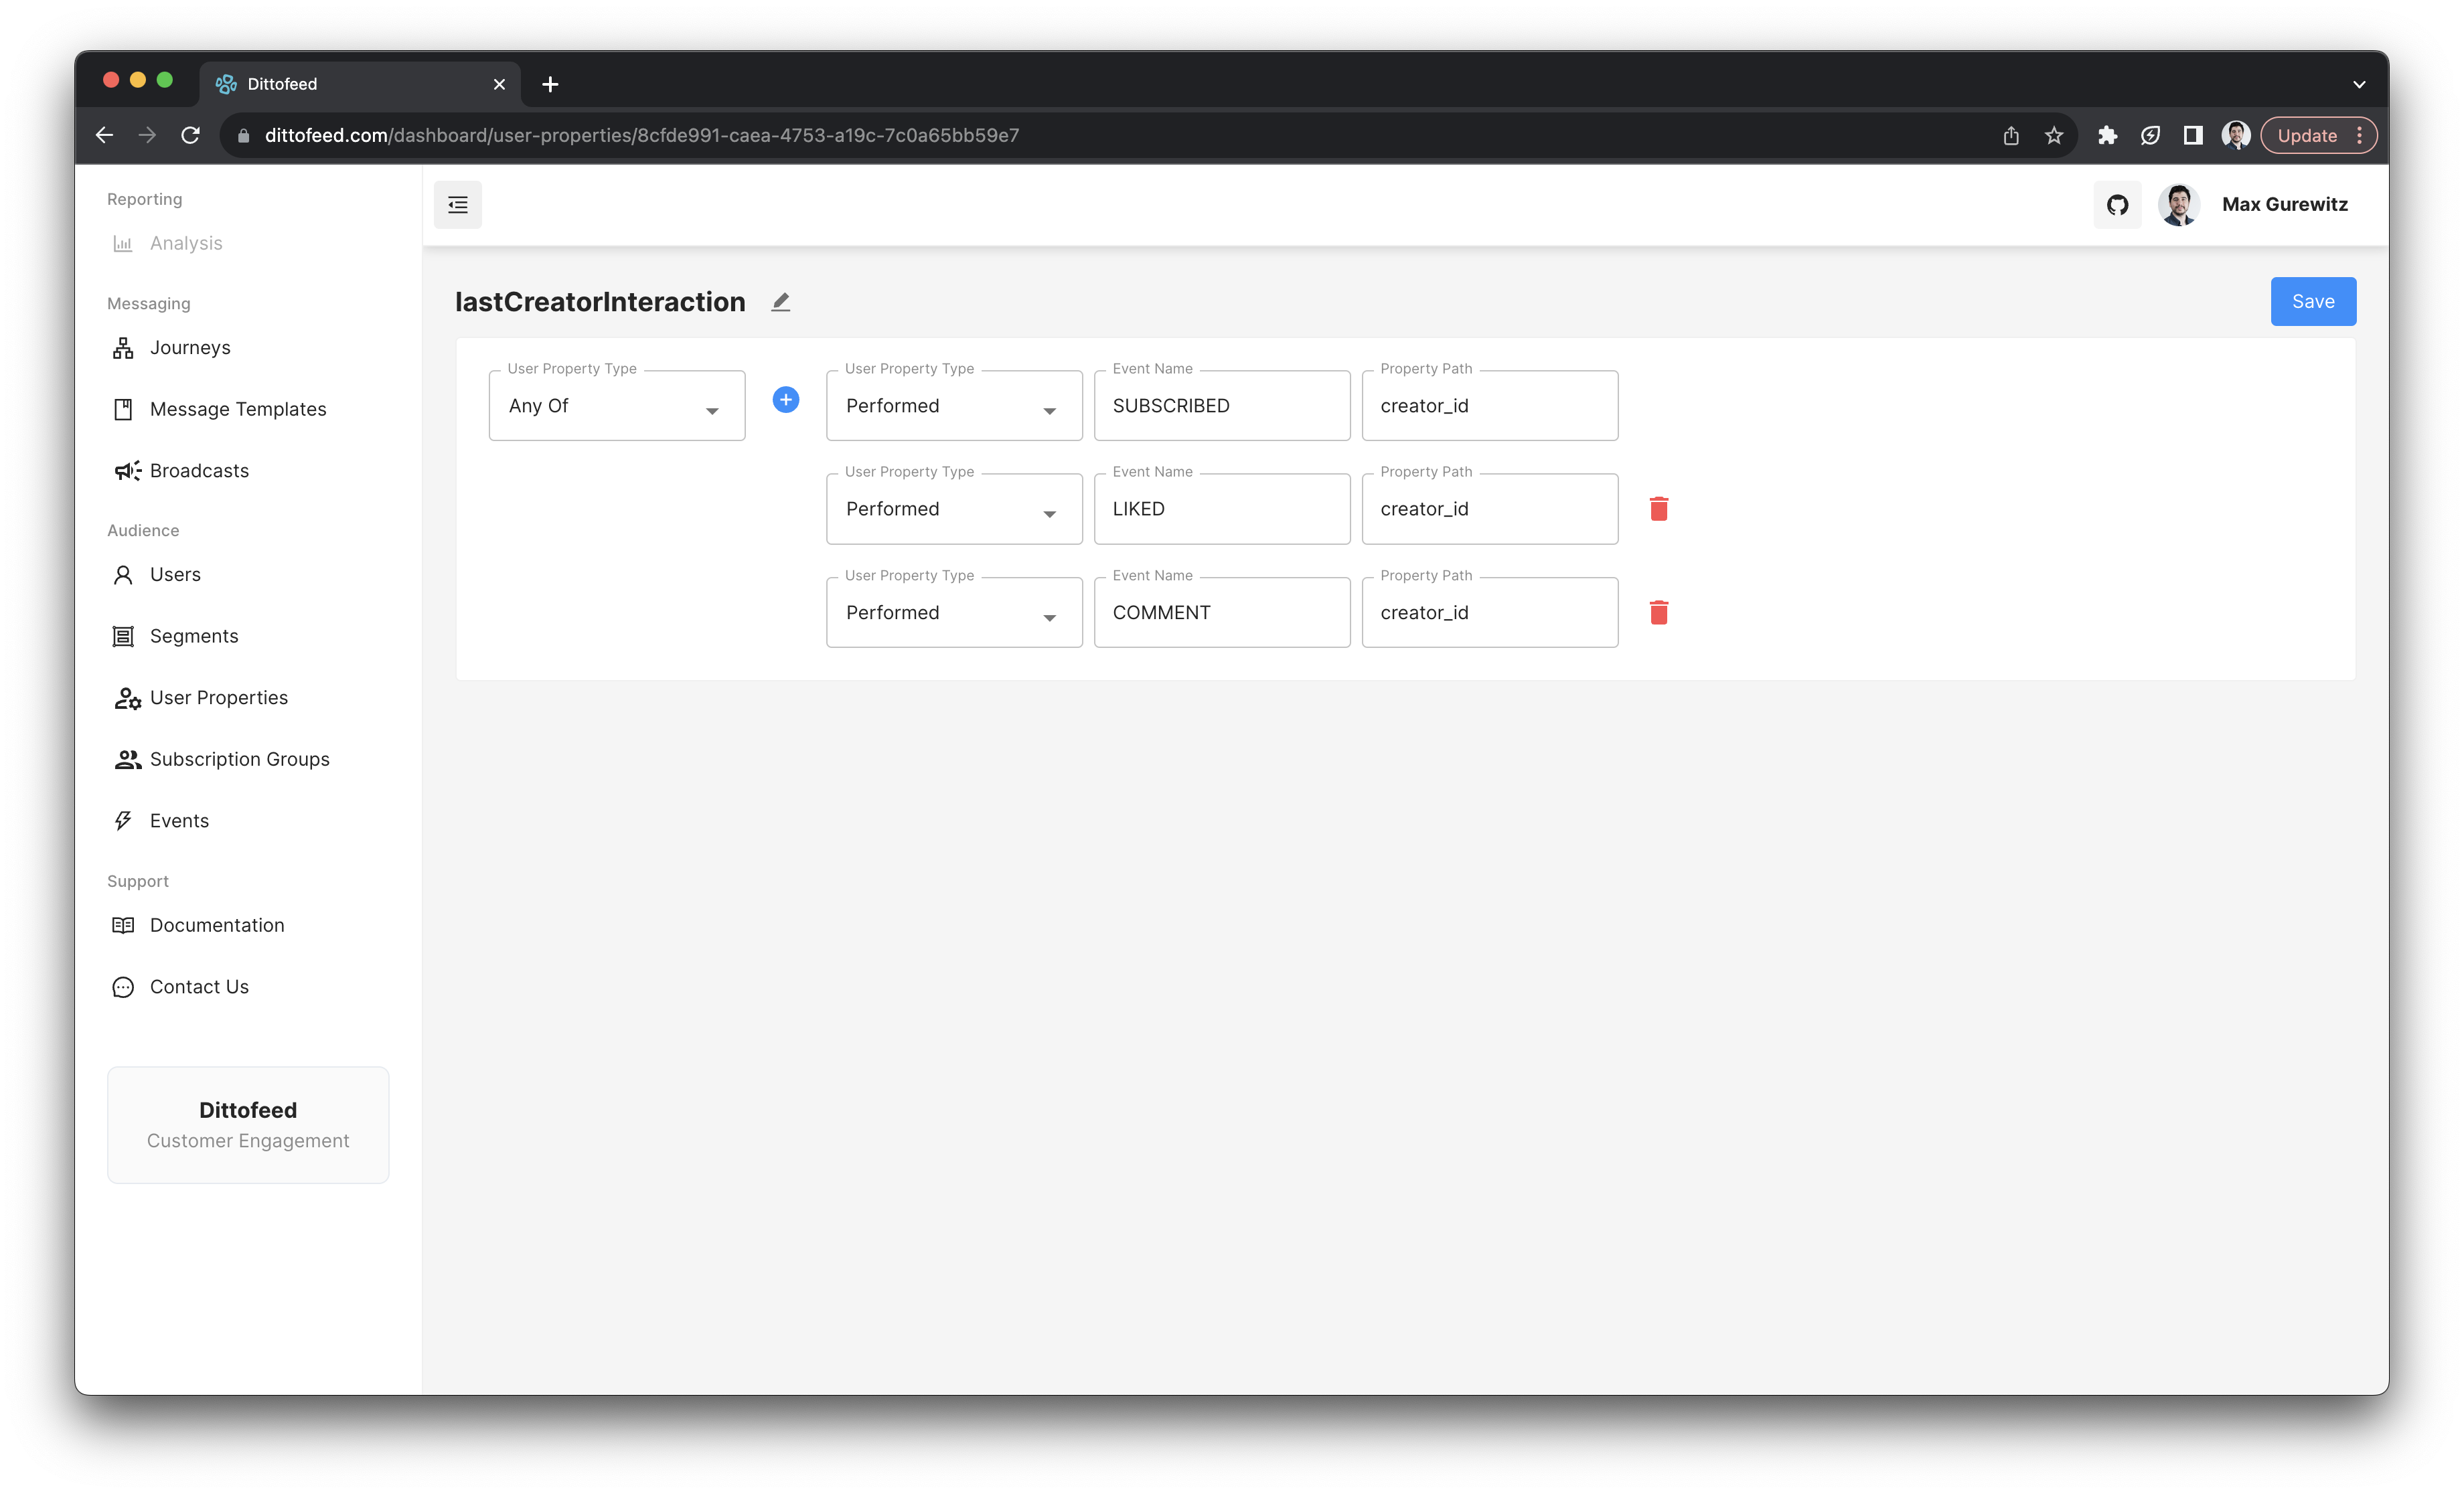Go forward in browser history
This screenshot has height=1494, width=2464.
tap(147, 135)
